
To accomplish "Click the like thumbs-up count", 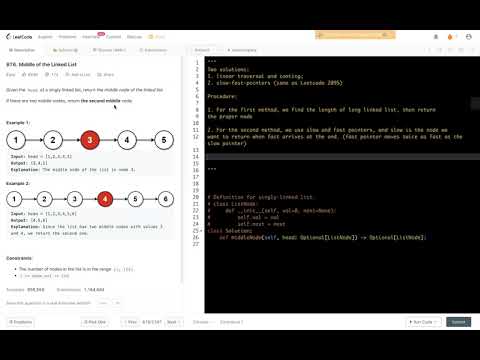I will click(x=30, y=75).
